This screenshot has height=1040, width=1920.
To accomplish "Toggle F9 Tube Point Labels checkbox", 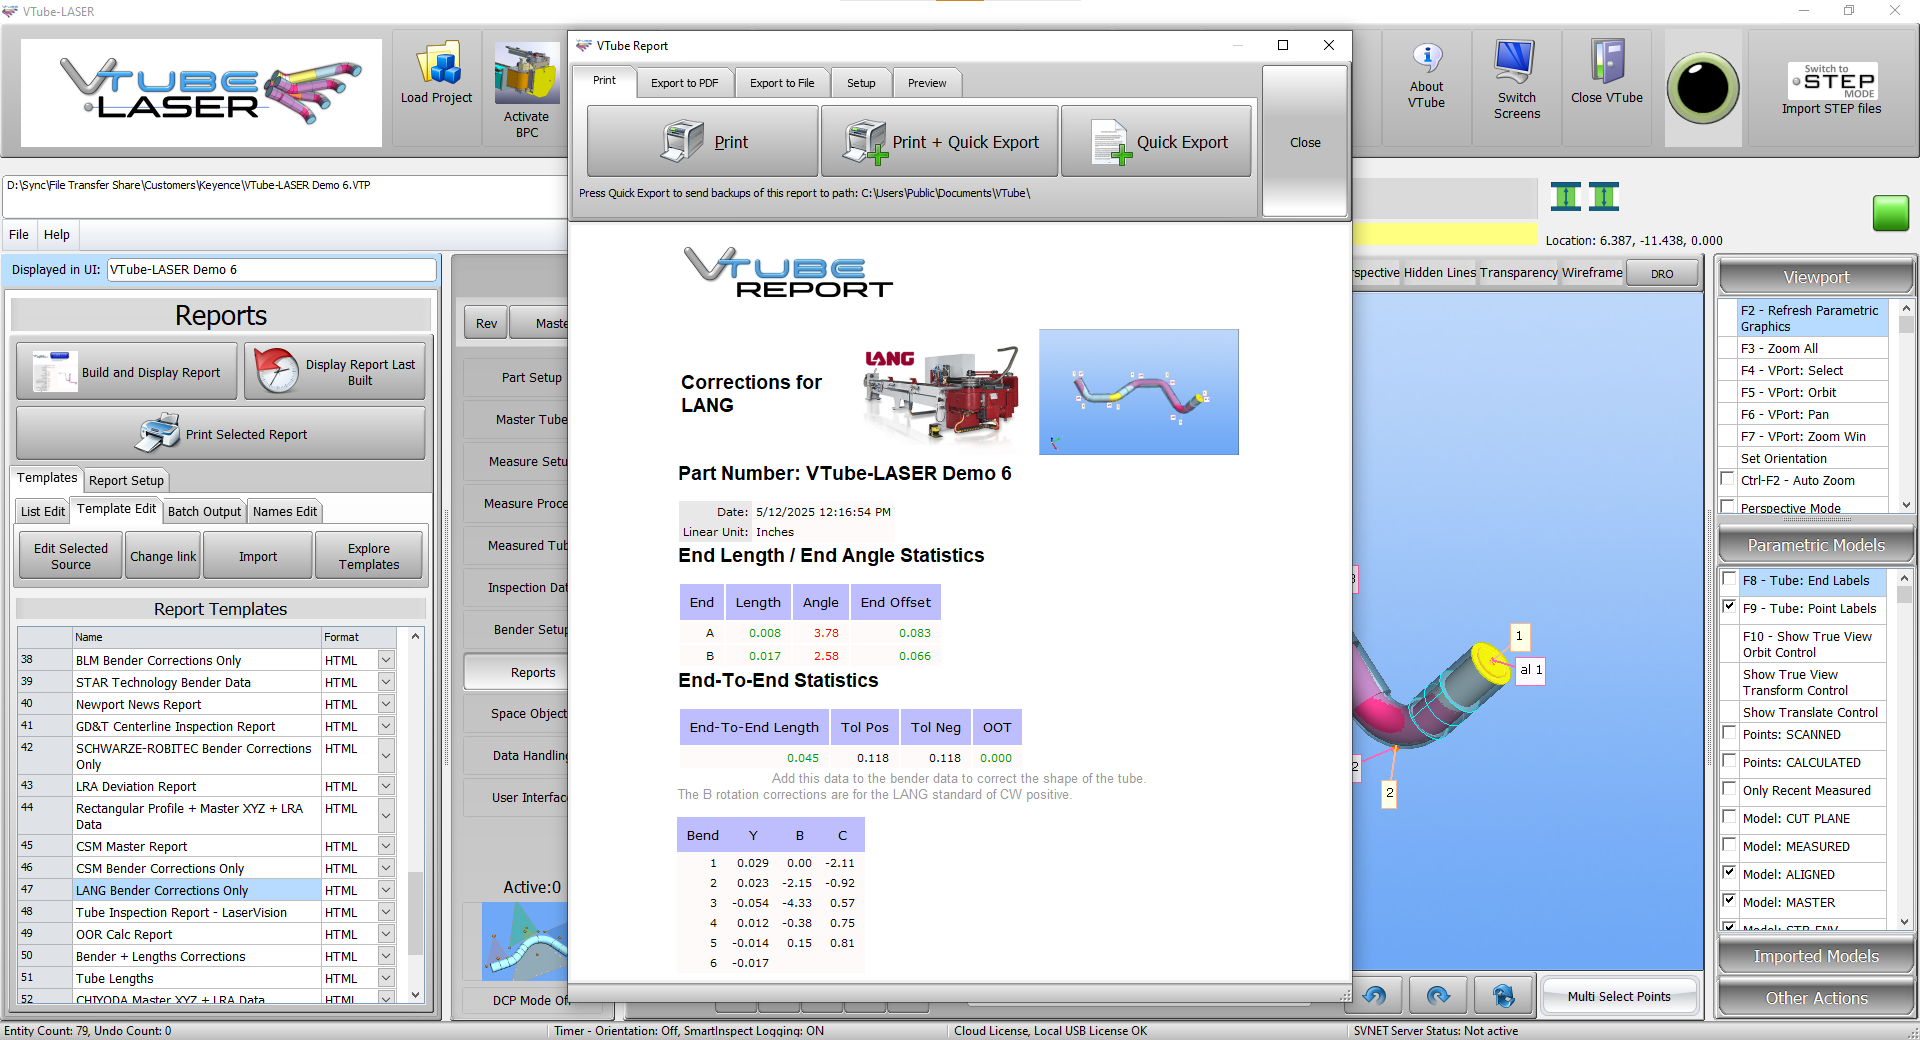I will pyautogui.click(x=1729, y=607).
